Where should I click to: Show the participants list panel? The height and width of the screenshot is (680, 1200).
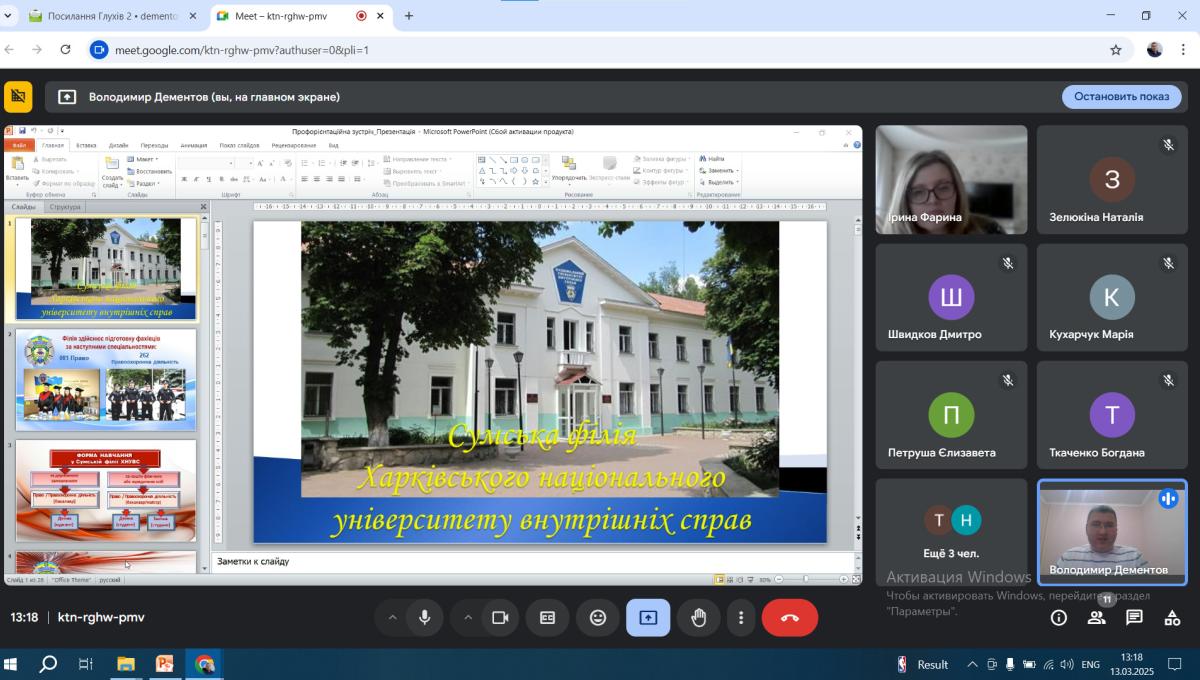click(1096, 618)
